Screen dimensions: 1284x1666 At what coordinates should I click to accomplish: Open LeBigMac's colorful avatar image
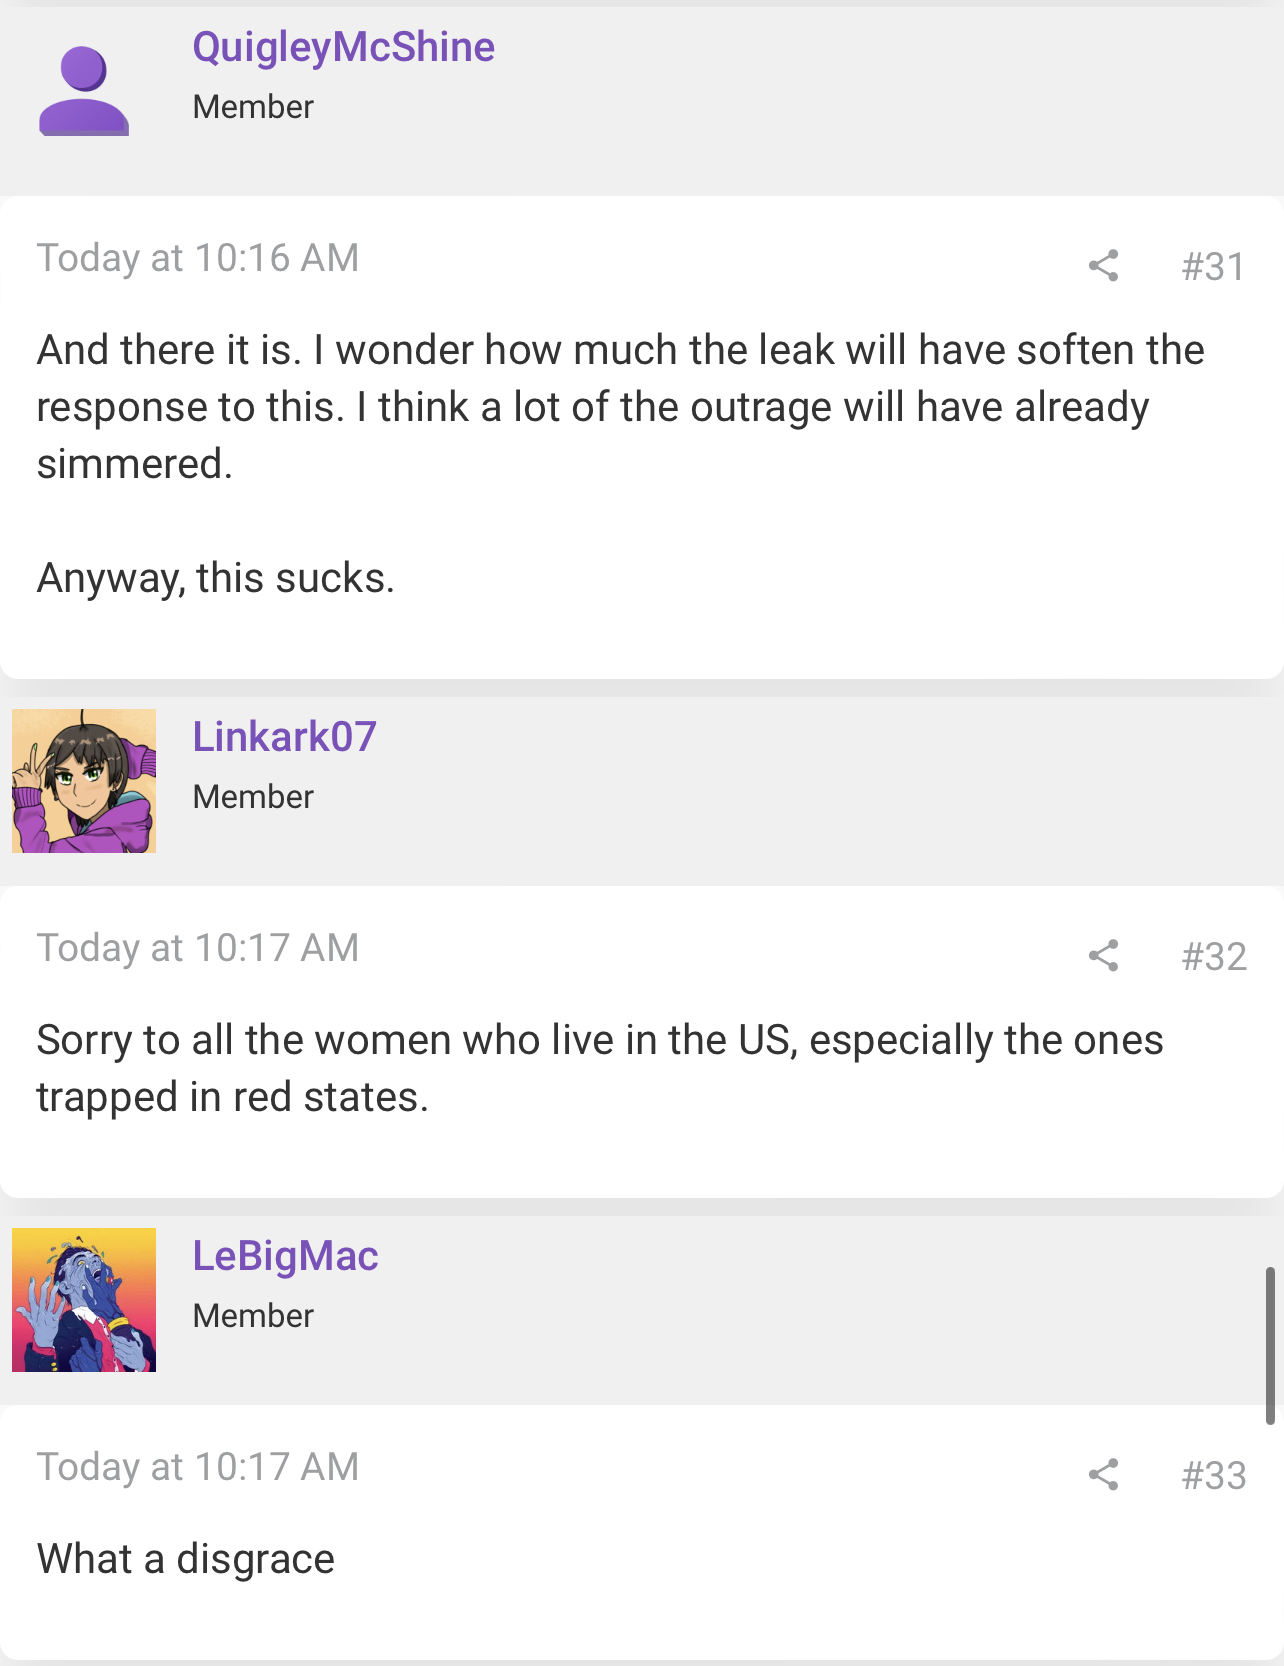click(84, 1300)
